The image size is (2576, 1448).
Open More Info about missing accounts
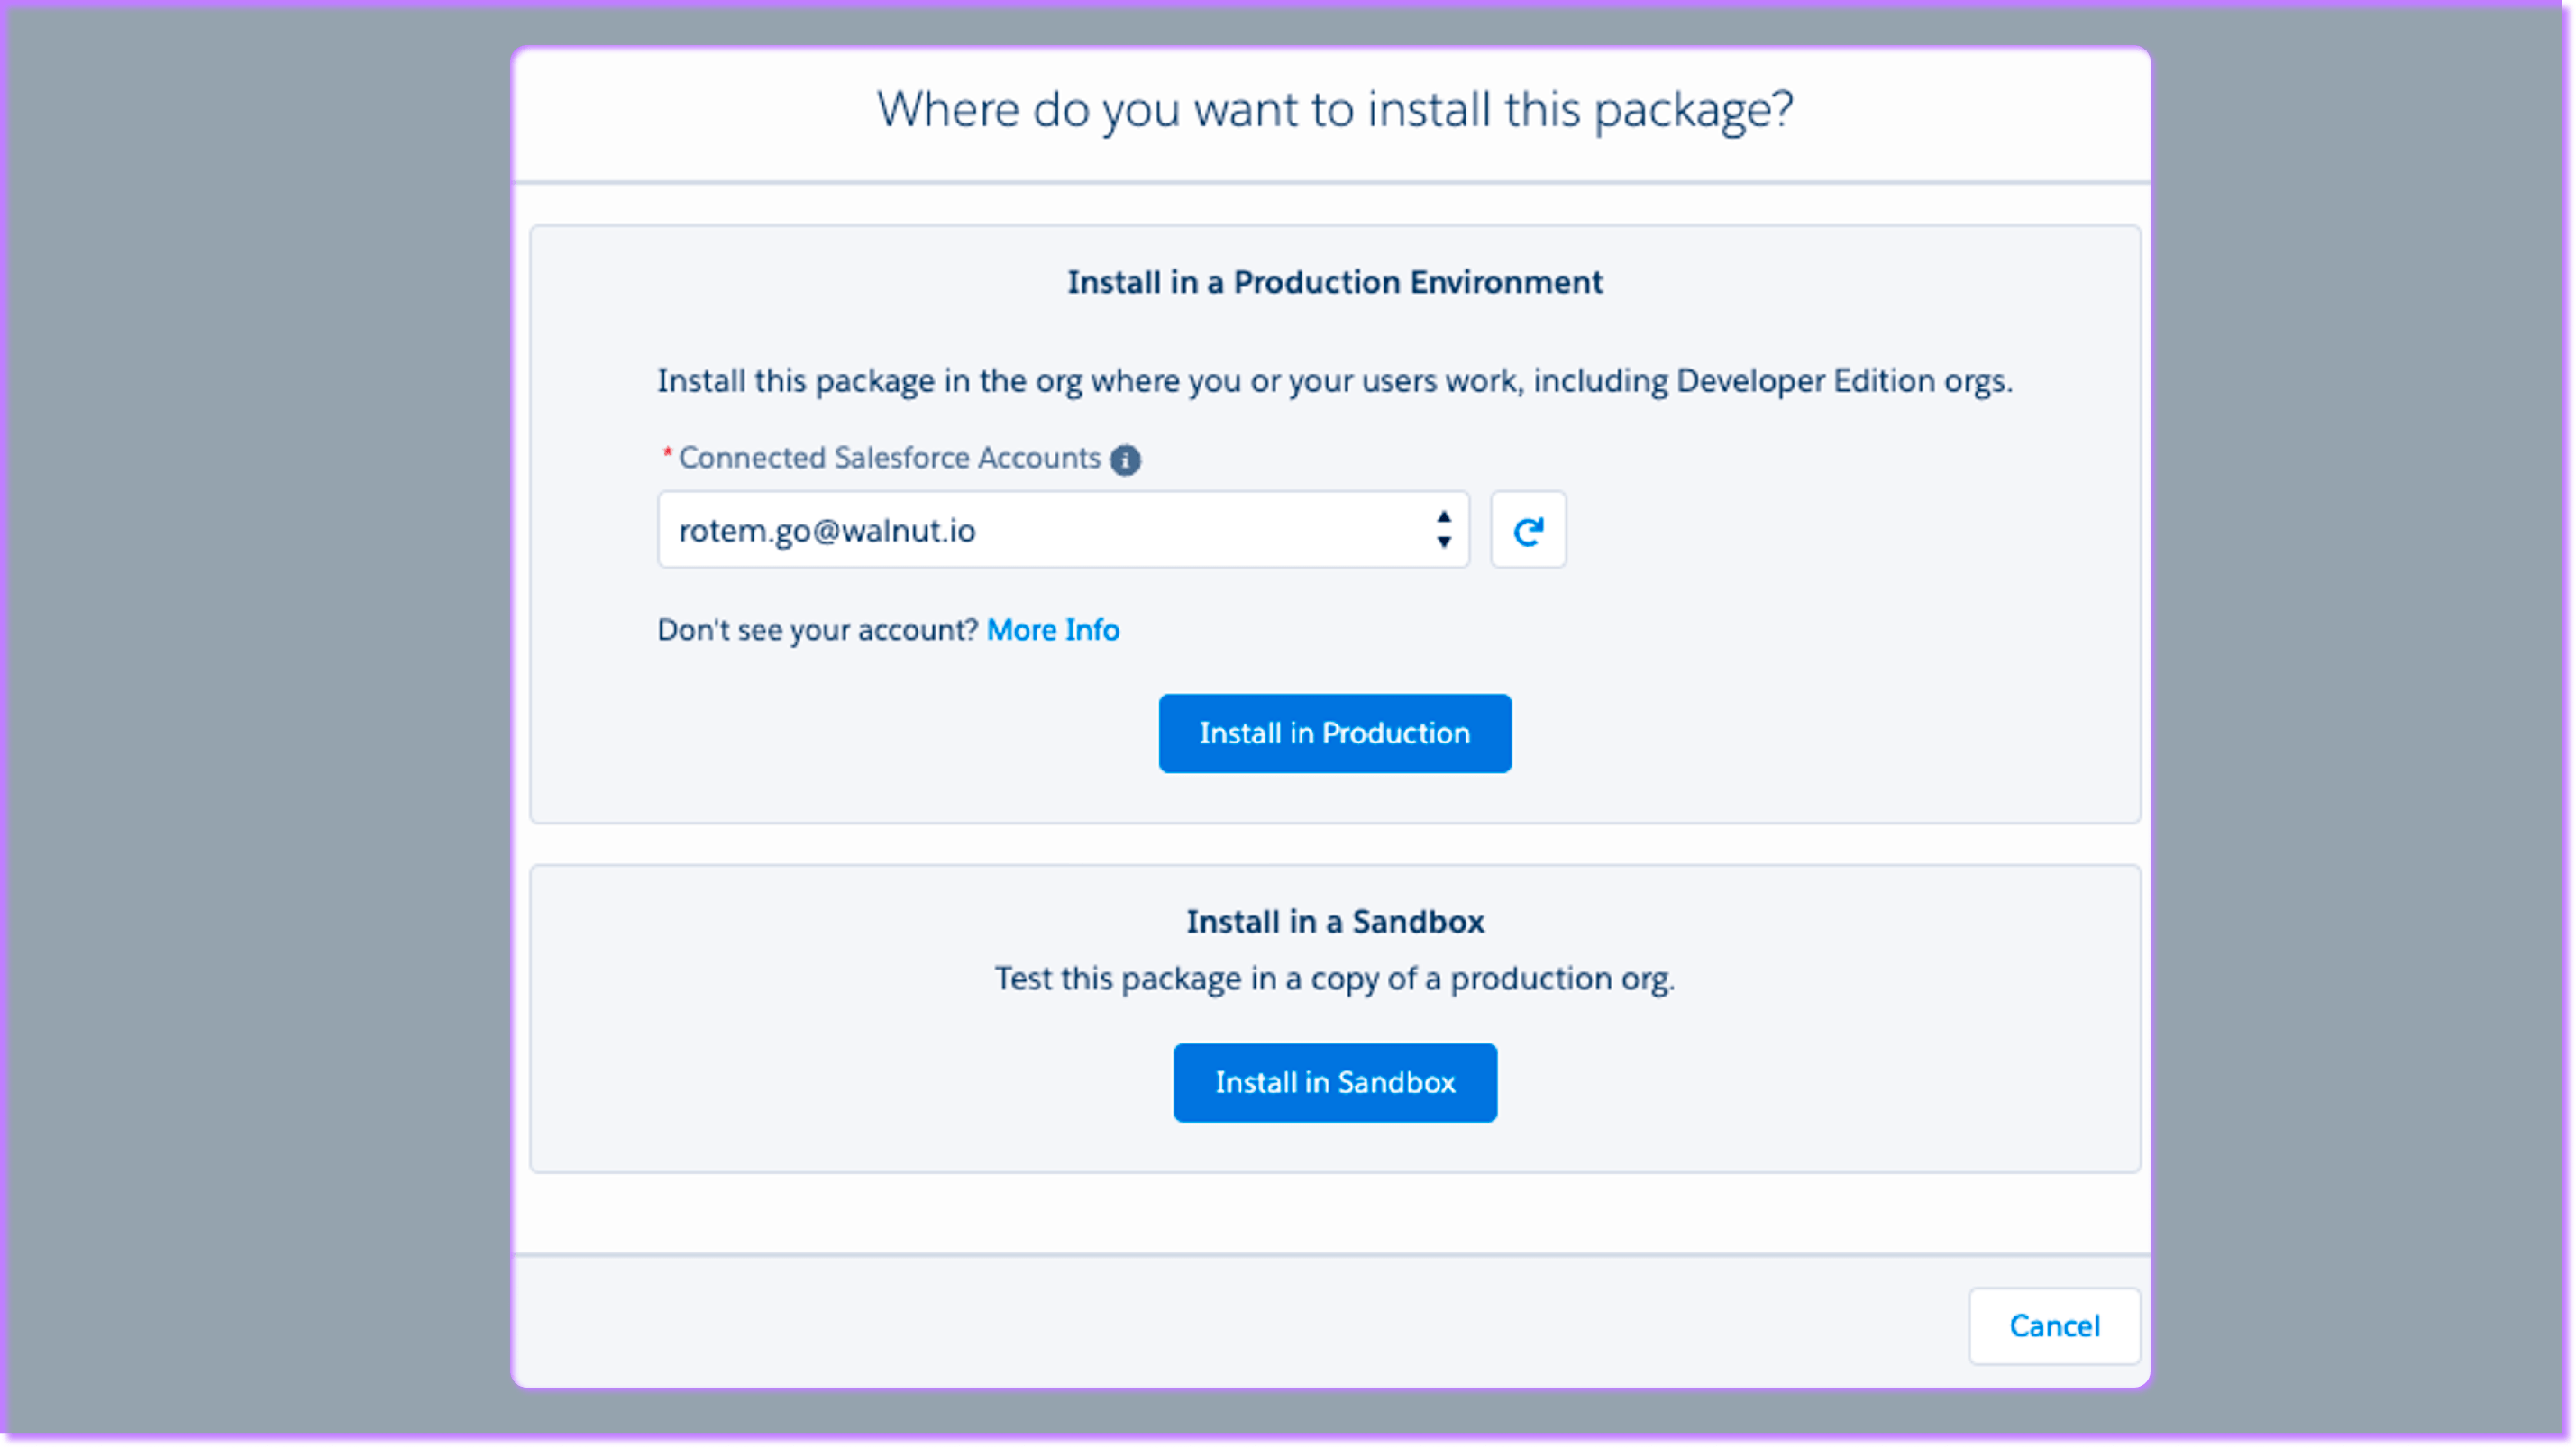pos(1051,630)
